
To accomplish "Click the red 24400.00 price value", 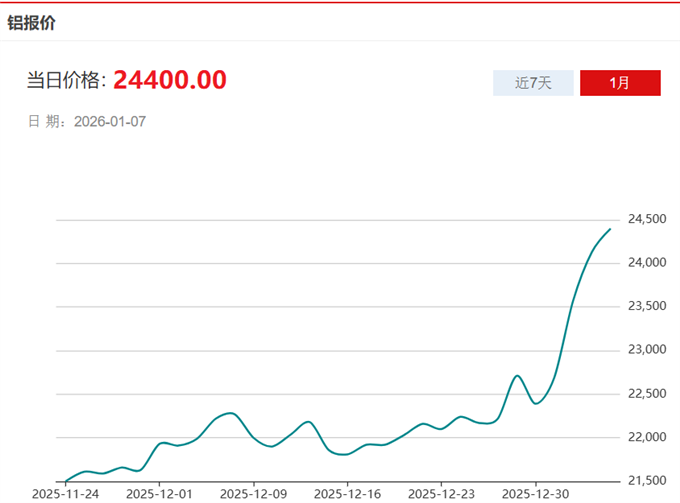I will pos(169,80).
